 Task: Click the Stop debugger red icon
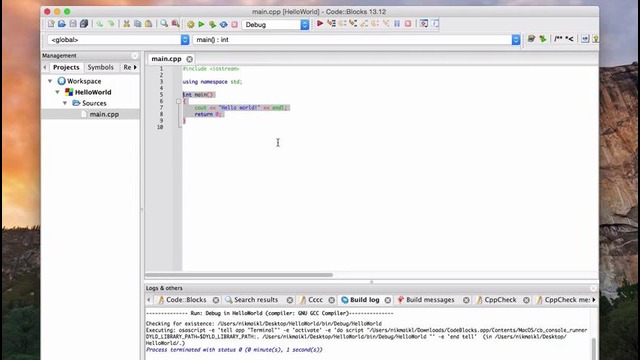pyautogui.click(x=408, y=24)
